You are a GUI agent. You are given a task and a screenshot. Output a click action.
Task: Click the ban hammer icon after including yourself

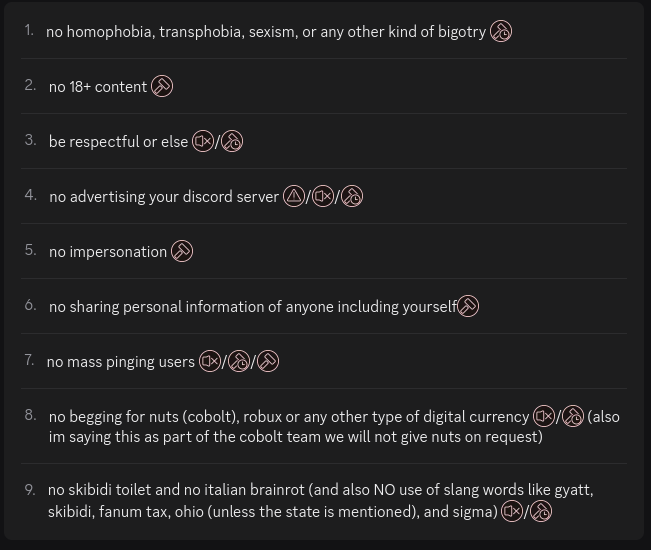pos(468,306)
